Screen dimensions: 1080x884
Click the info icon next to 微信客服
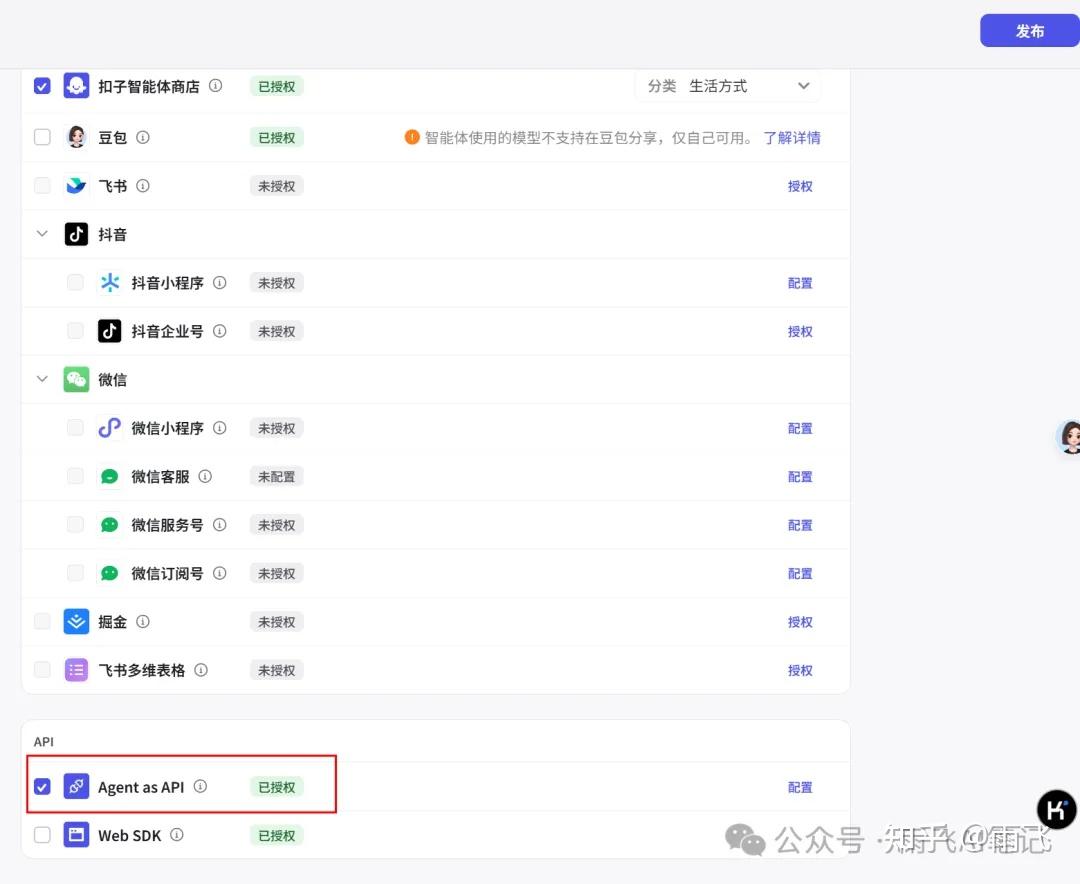pos(205,476)
